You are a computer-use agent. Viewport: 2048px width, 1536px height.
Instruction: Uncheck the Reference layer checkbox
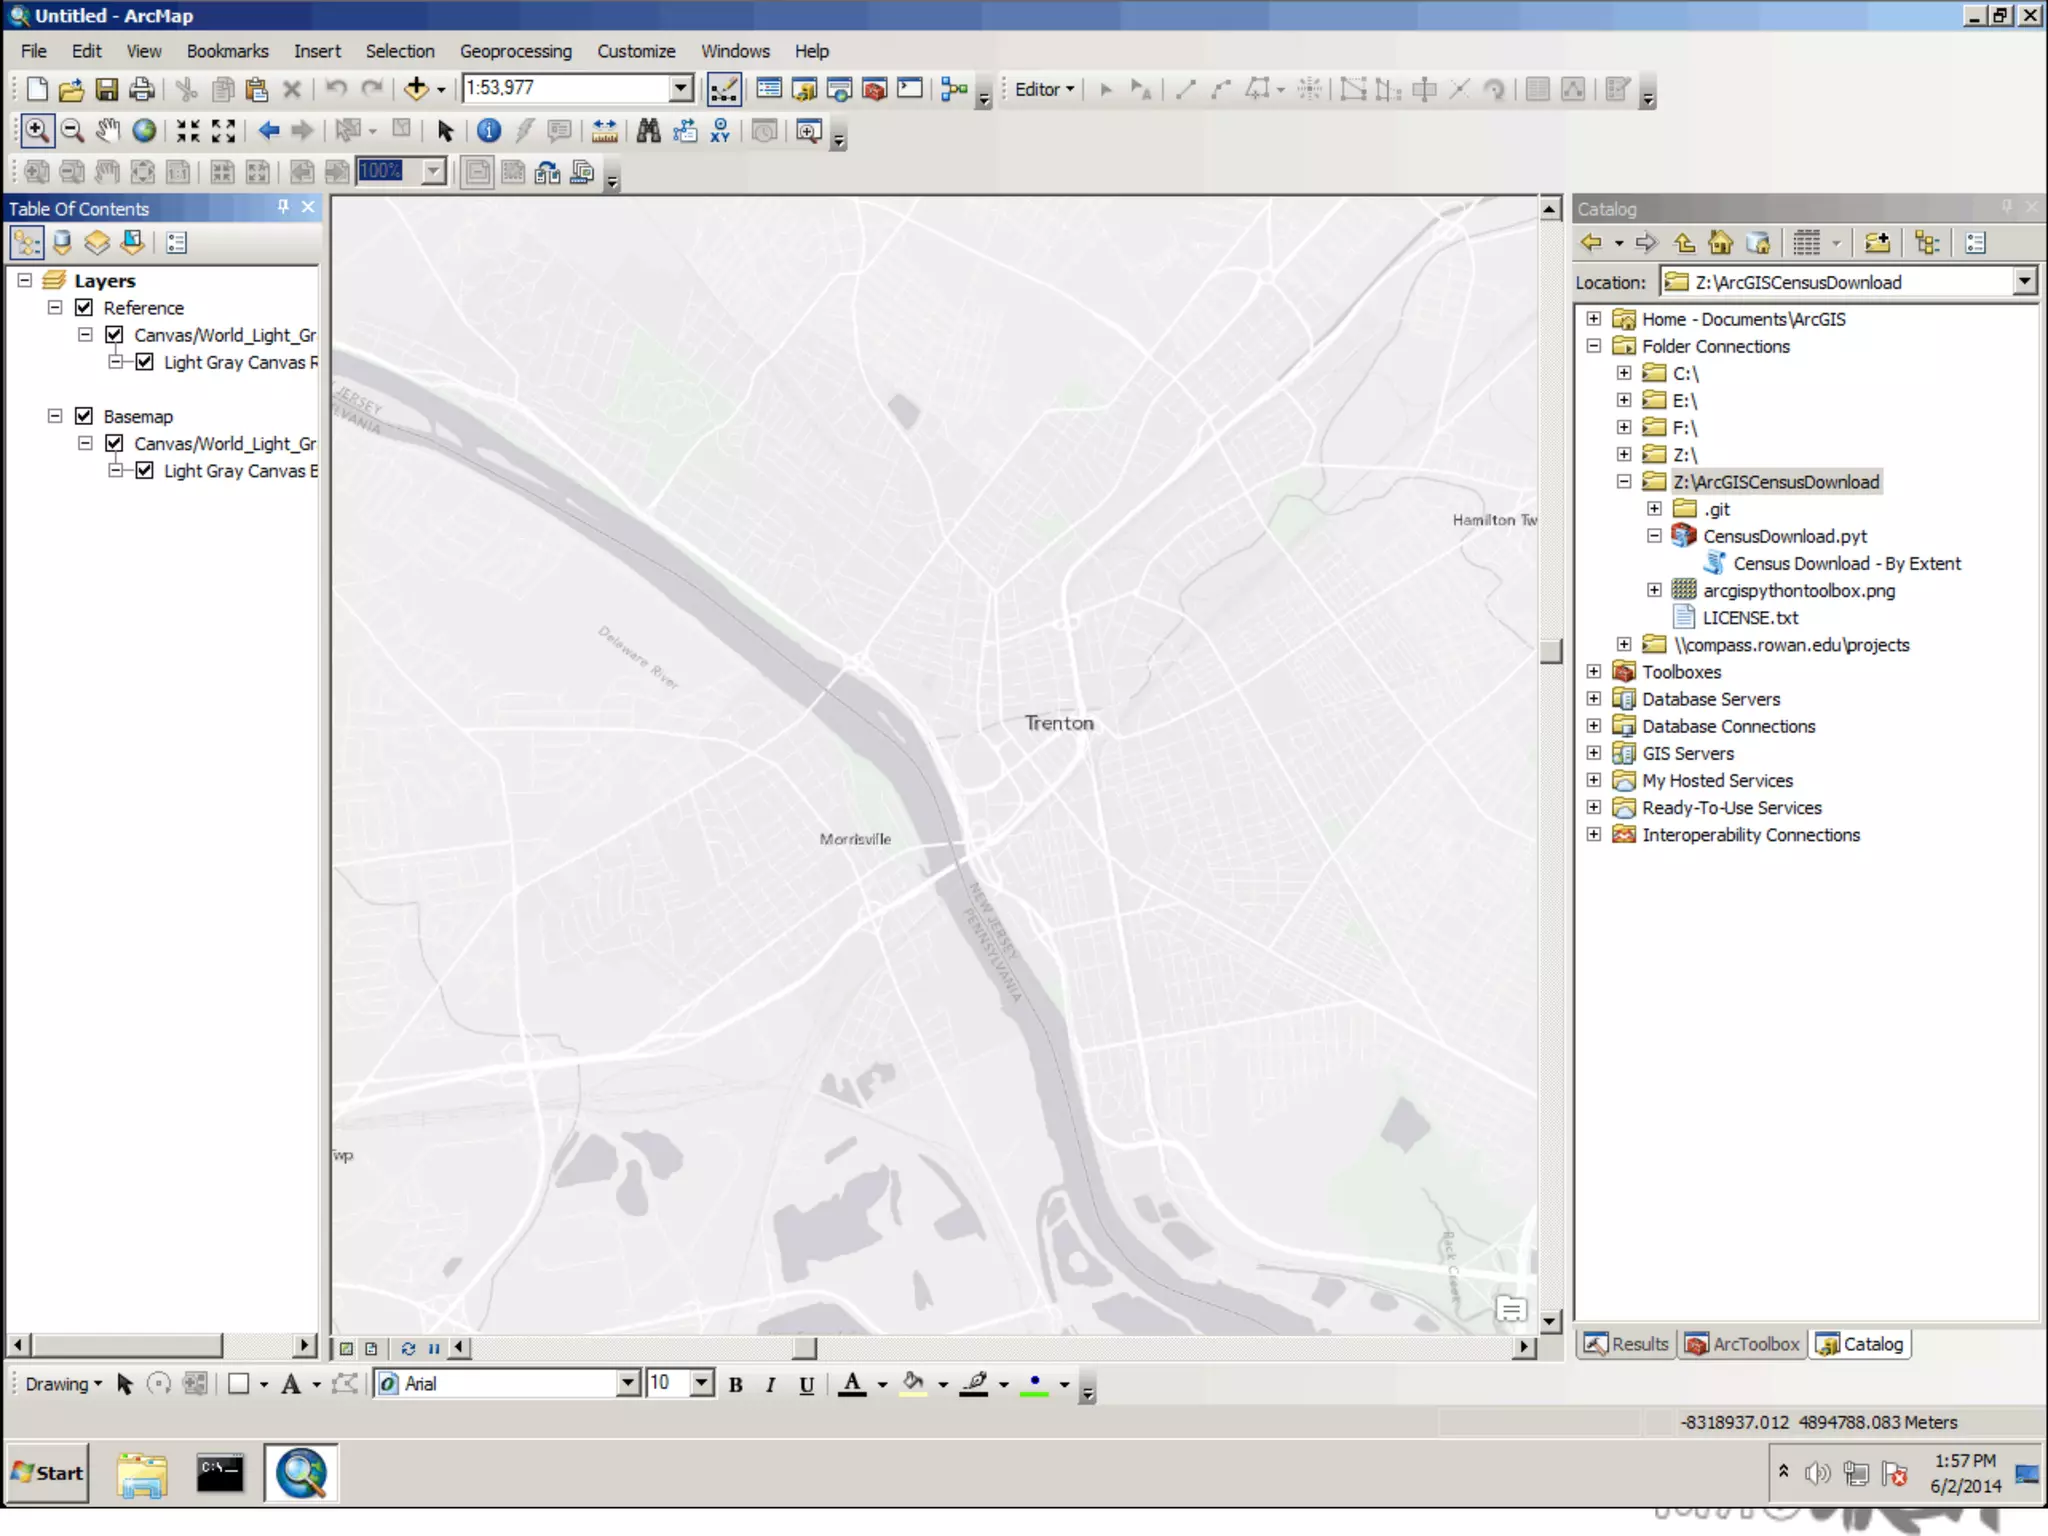84,308
